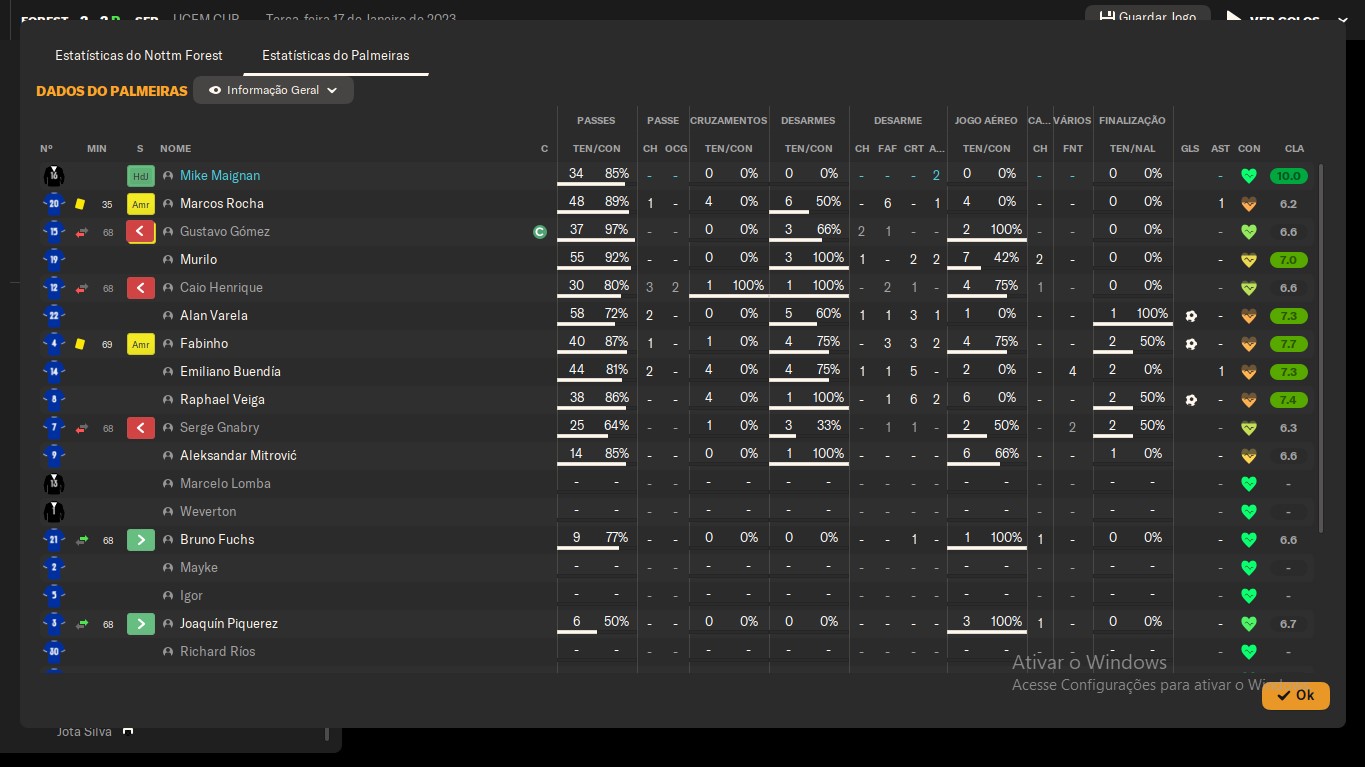Click Bruno Fuchs' green substituted-on arrow box

click(141, 540)
